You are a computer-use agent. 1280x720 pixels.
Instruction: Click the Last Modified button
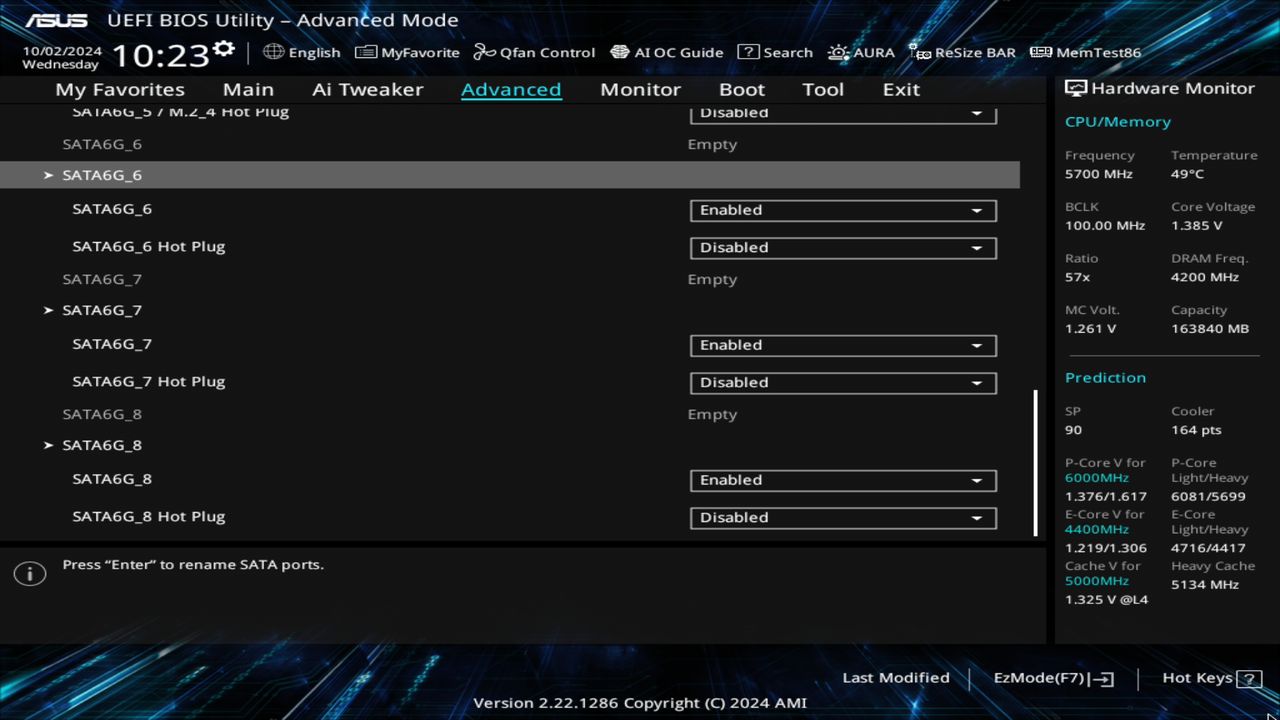coord(895,678)
